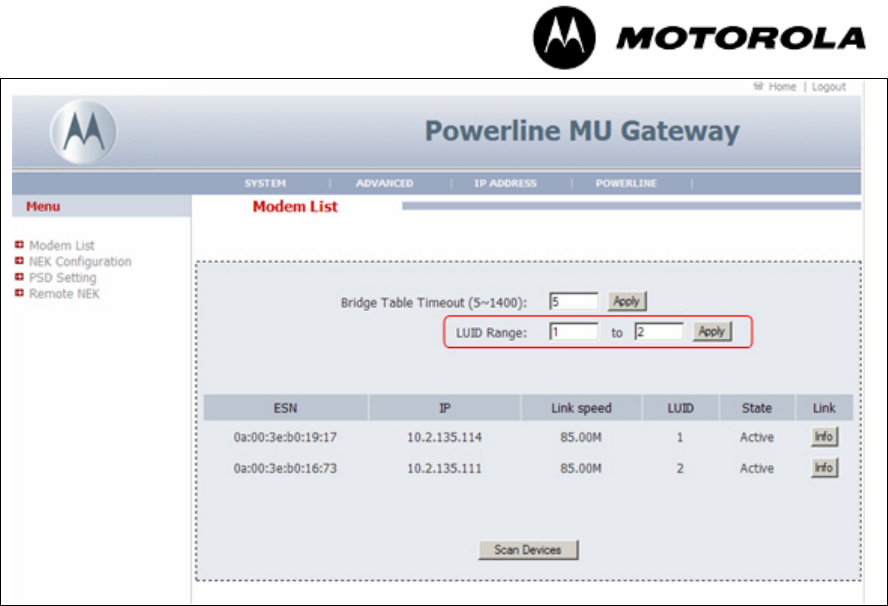Open the IP ADDRESS menu tab

(505, 183)
